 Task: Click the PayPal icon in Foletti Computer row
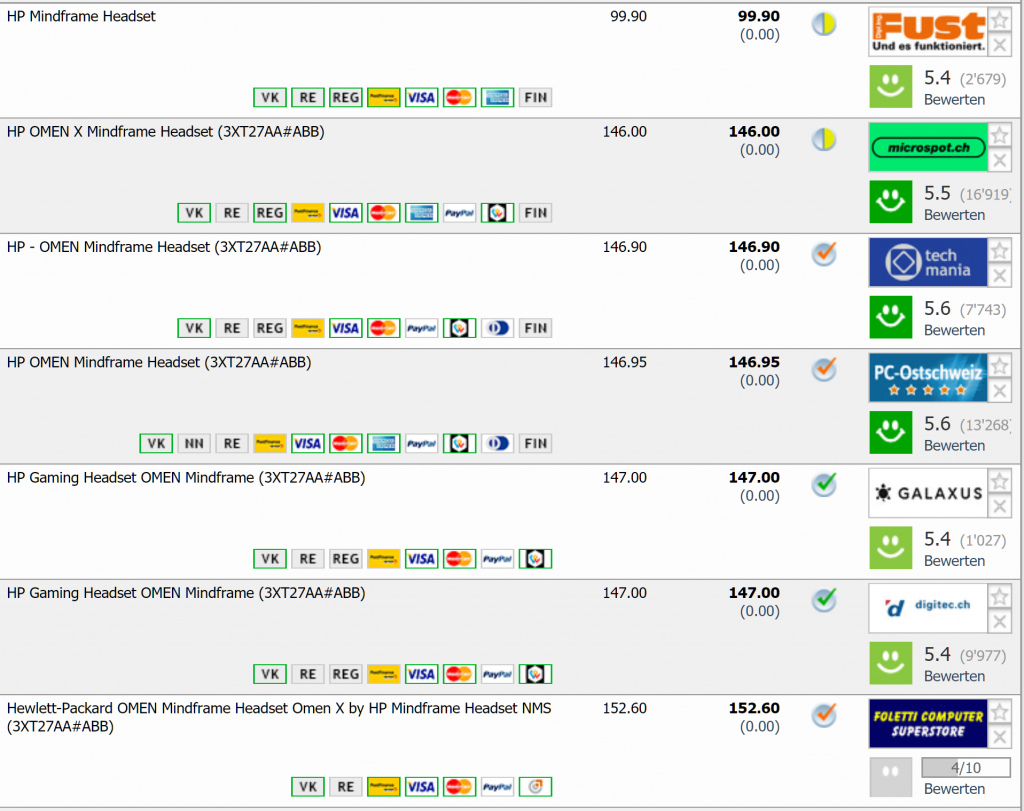[497, 787]
